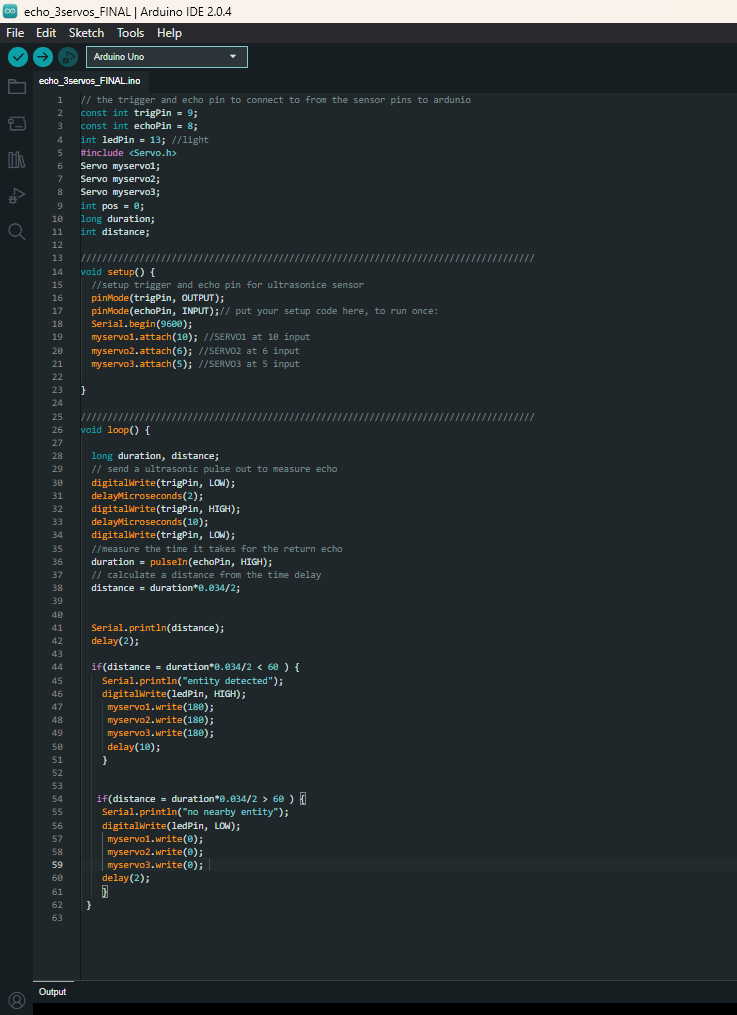Click line number 44 in the gutter
This screenshot has height=1015, width=737.
(58, 667)
